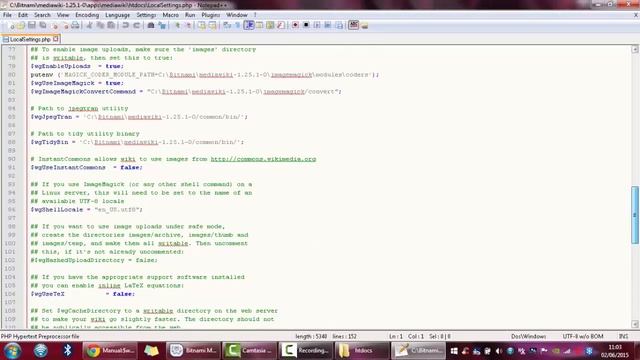The height and width of the screenshot is (360, 640).
Task: Click the Zoom In toolbar icon
Action: pos(177,25)
